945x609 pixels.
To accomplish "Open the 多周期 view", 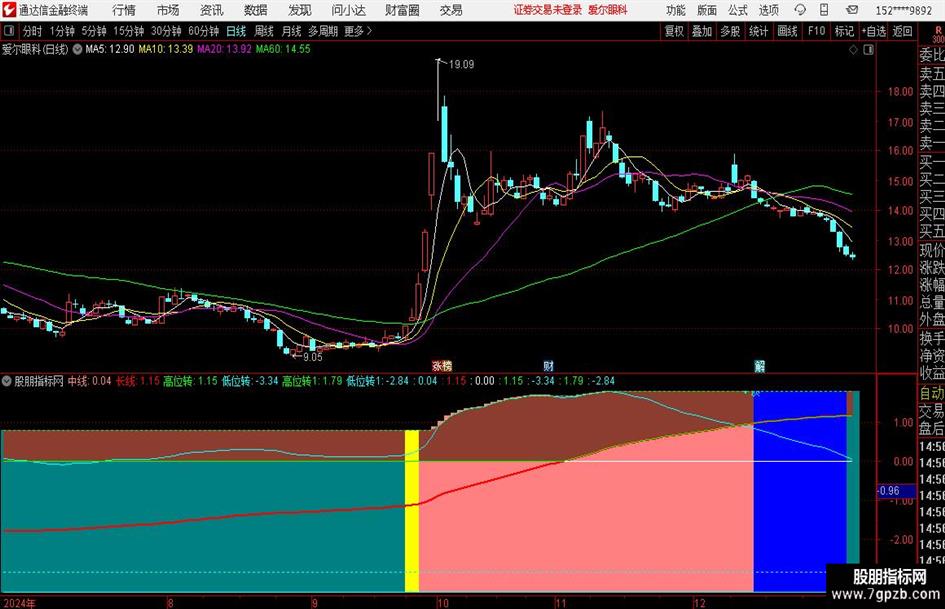I will coord(323,31).
